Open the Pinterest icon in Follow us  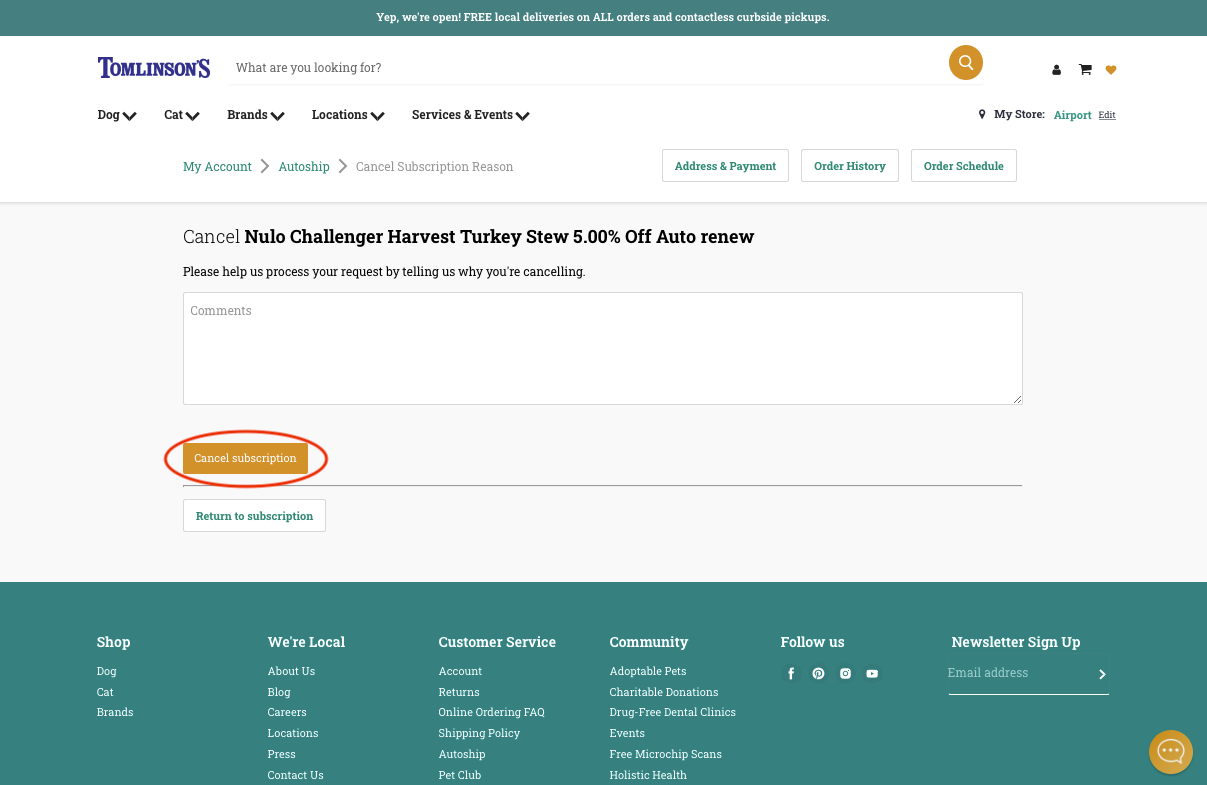click(x=818, y=674)
